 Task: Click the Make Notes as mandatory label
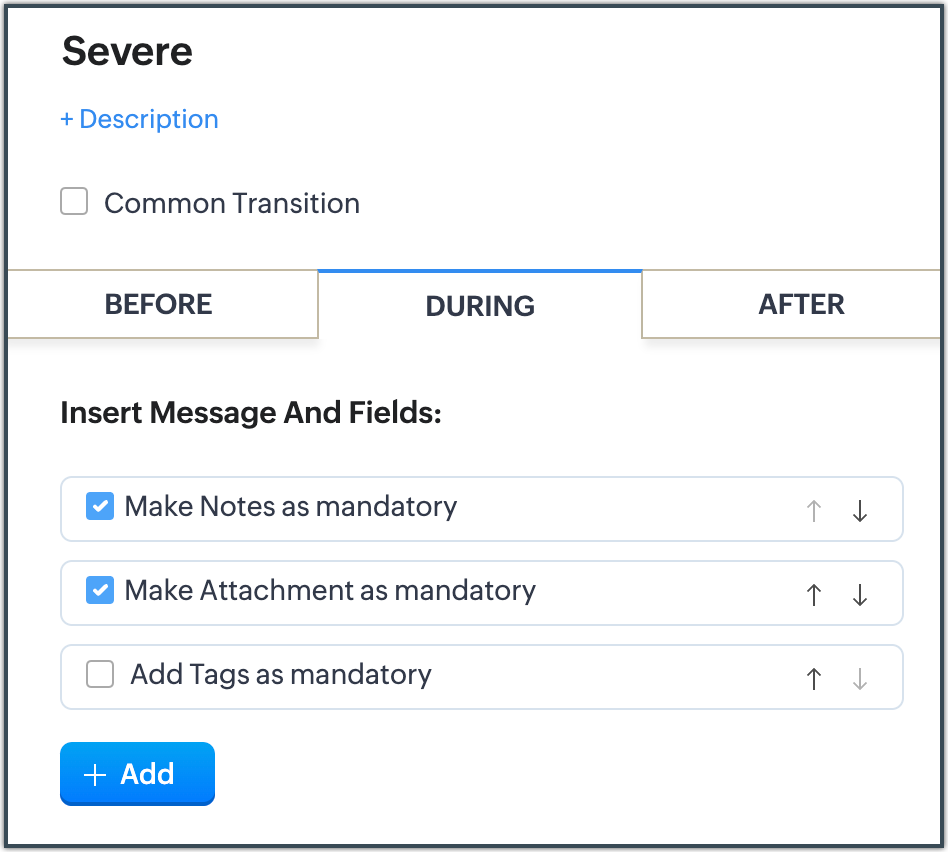click(291, 507)
